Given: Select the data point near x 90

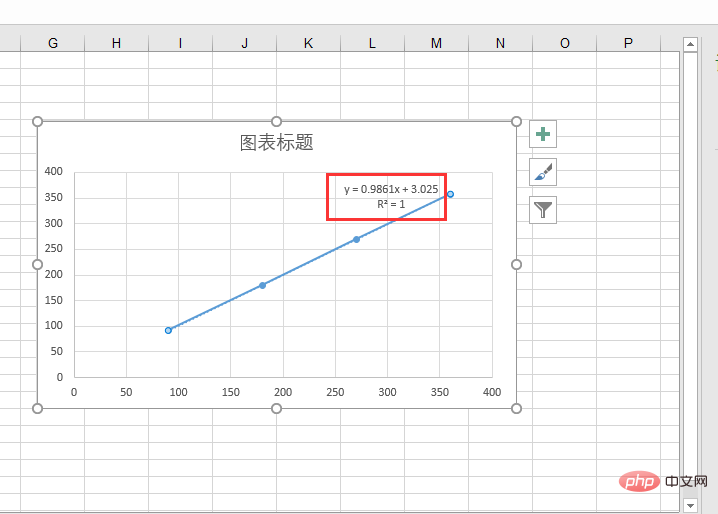Looking at the screenshot, I should (x=168, y=330).
